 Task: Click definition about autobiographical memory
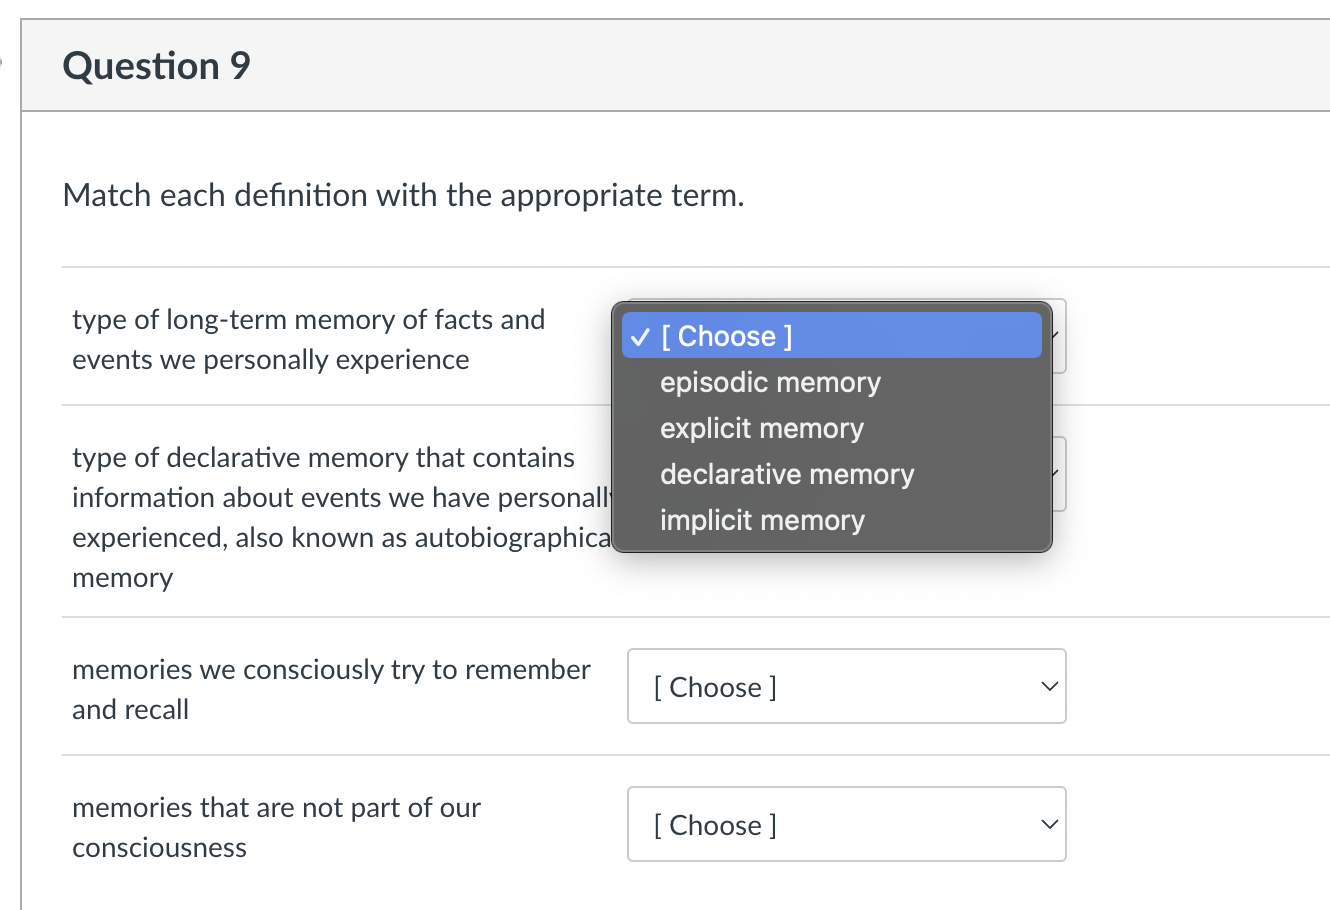pyautogui.click(x=341, y=517)
